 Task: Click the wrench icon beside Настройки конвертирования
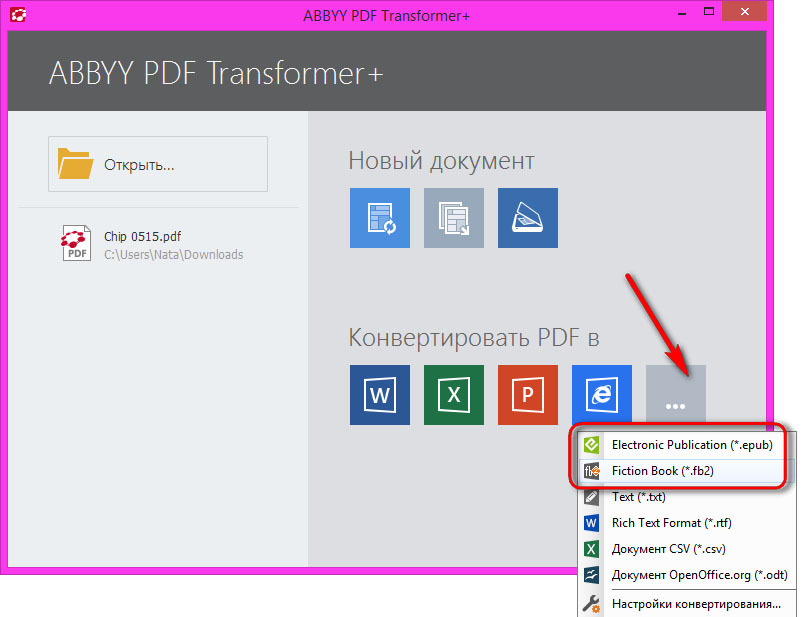click(x=592, y=604)
